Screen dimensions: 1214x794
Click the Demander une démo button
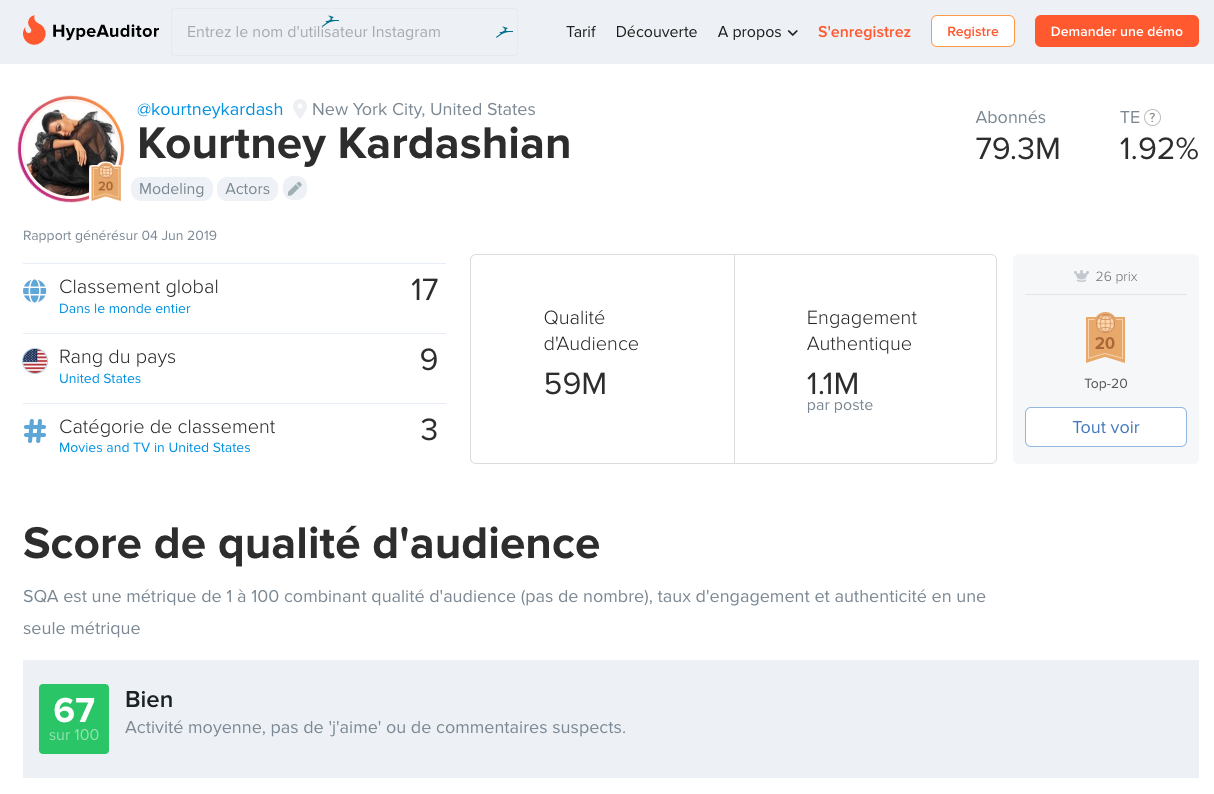(x=1116, y=31)
